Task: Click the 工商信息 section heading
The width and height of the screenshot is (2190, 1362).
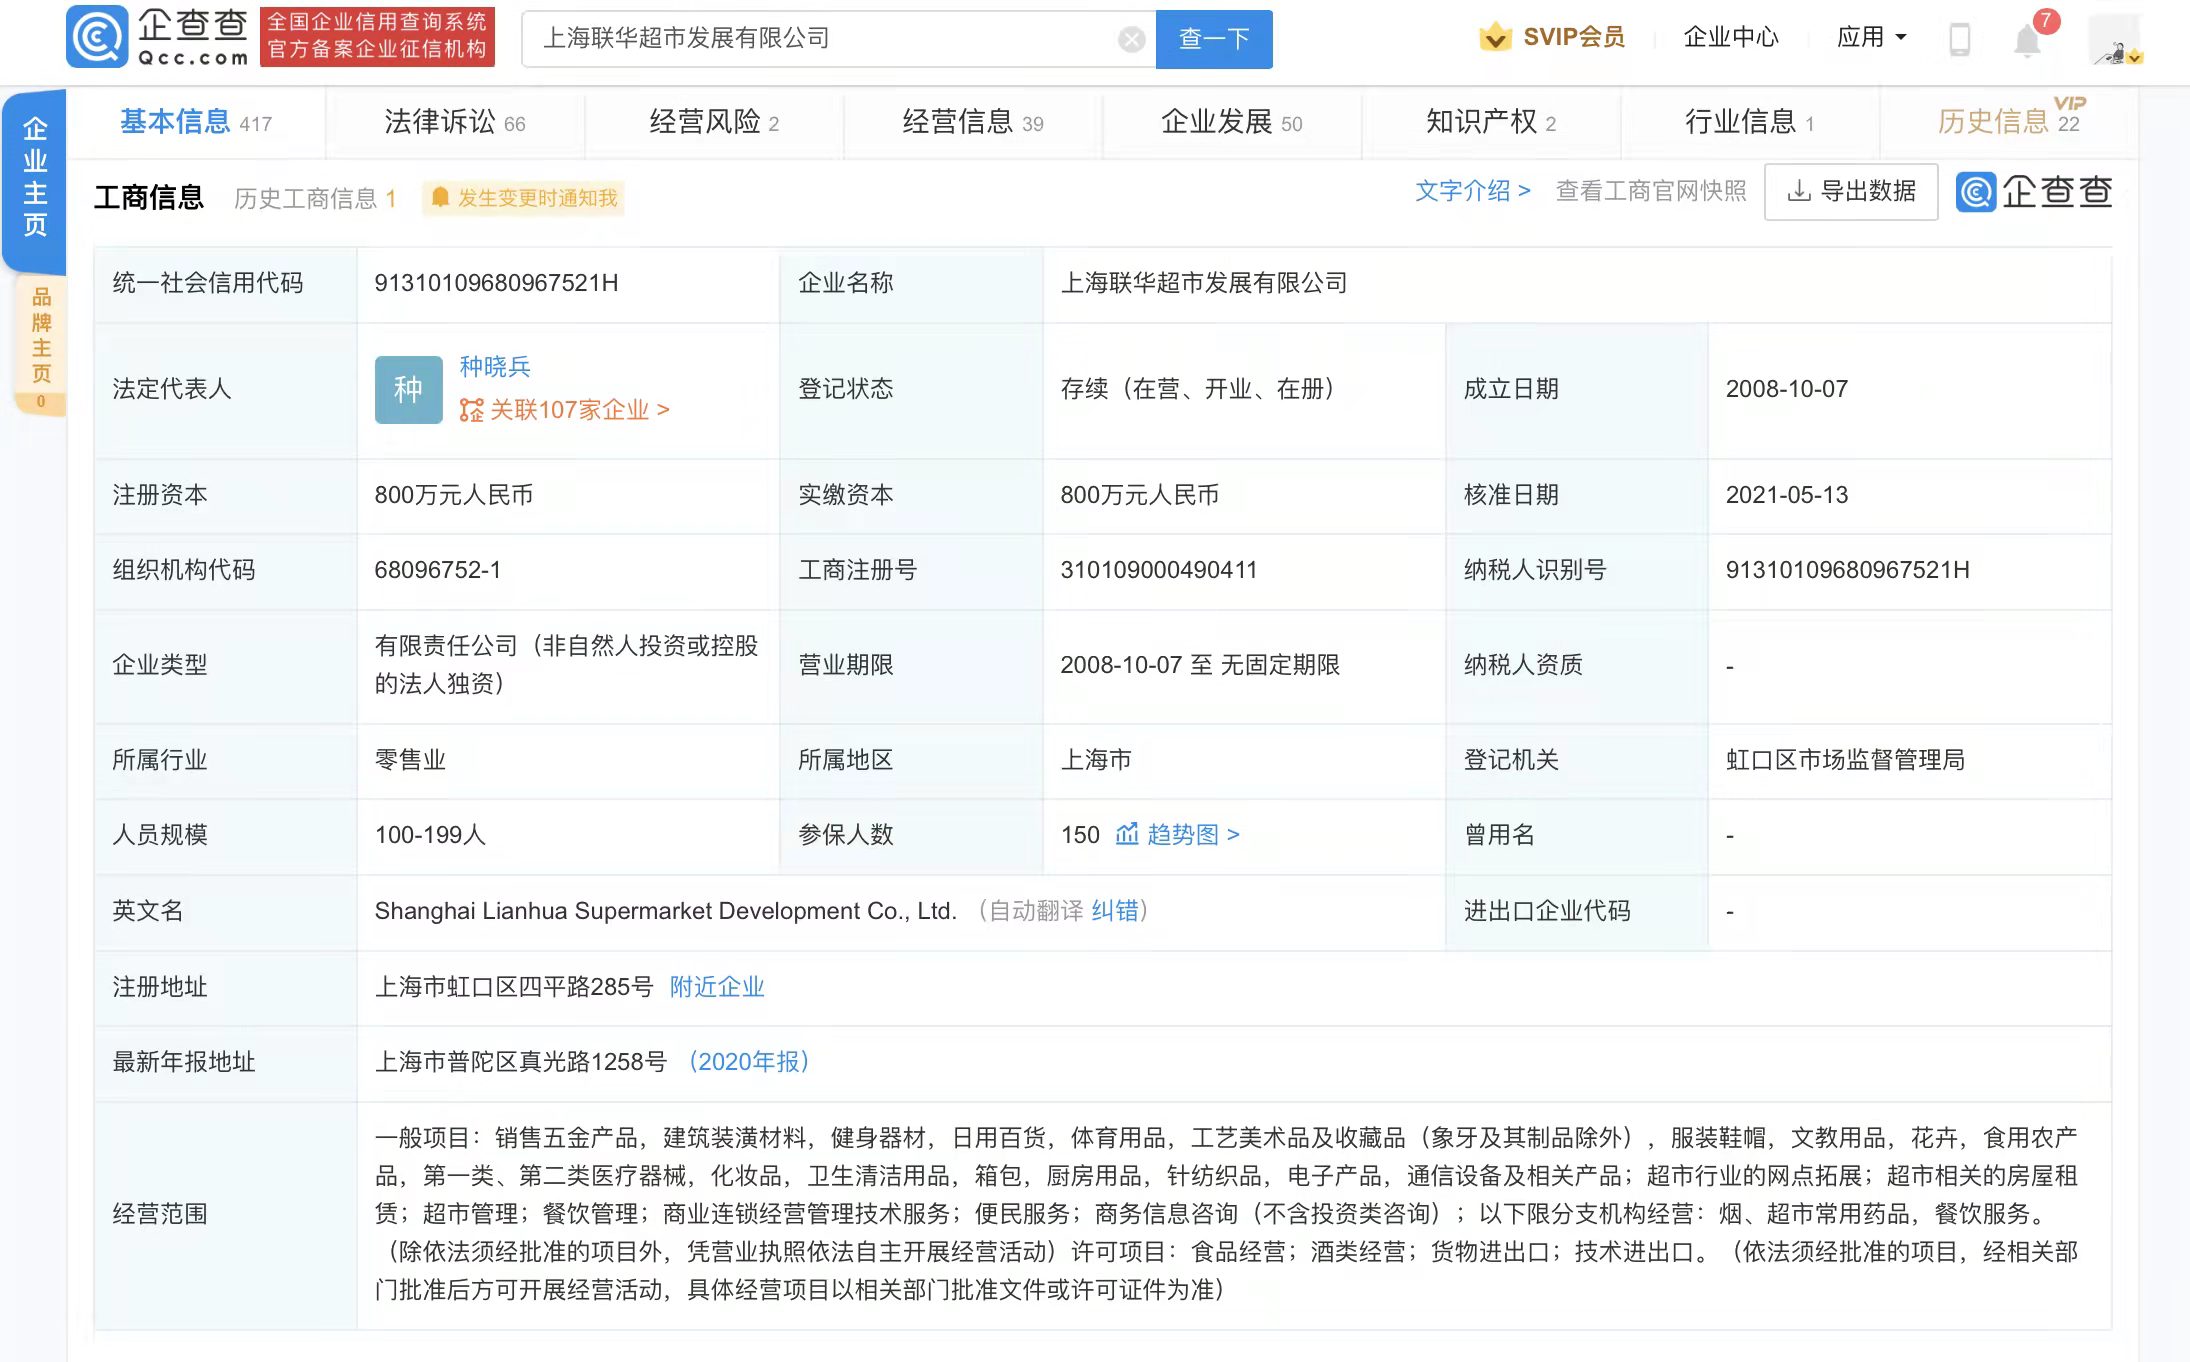Action: click(x=149, y=198)
